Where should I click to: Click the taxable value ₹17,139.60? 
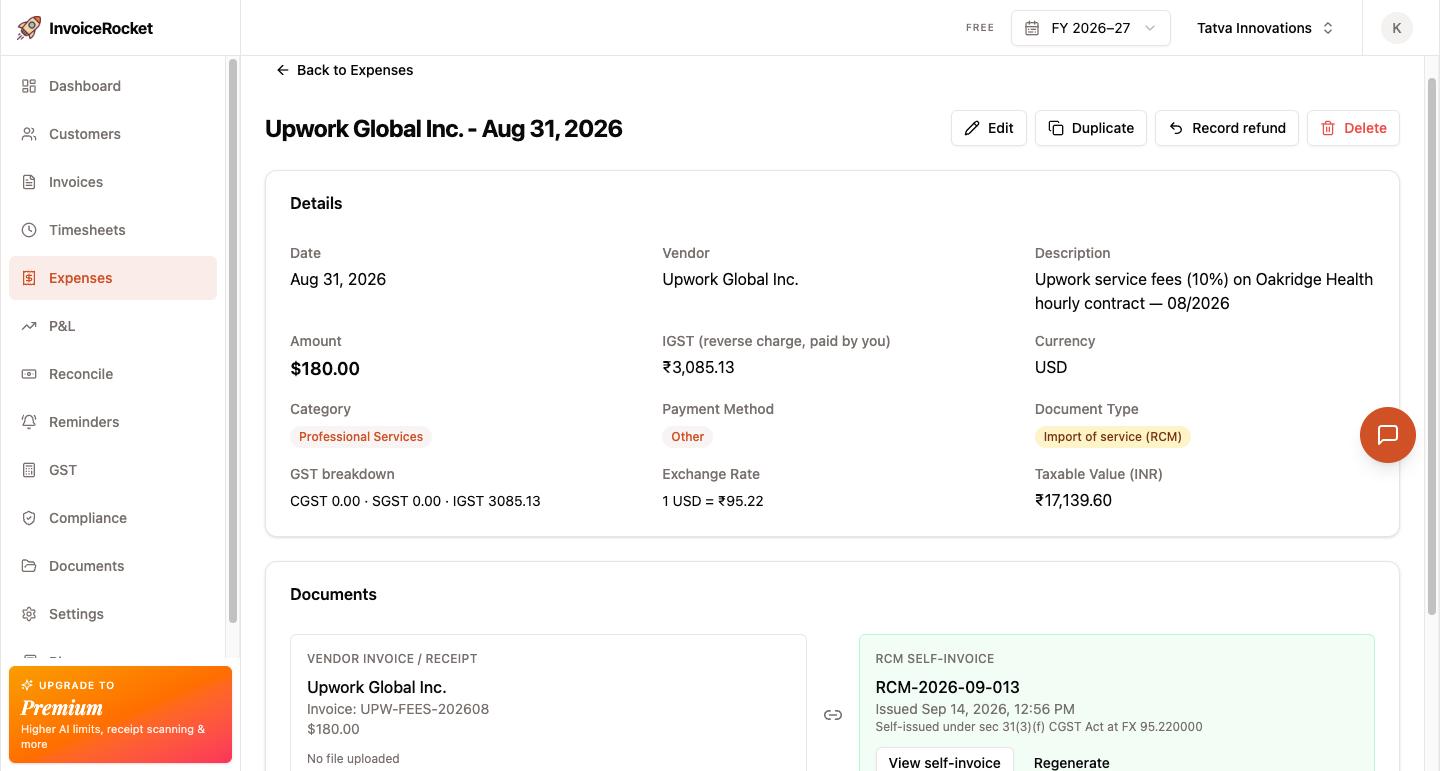[x=1073, y=500]
